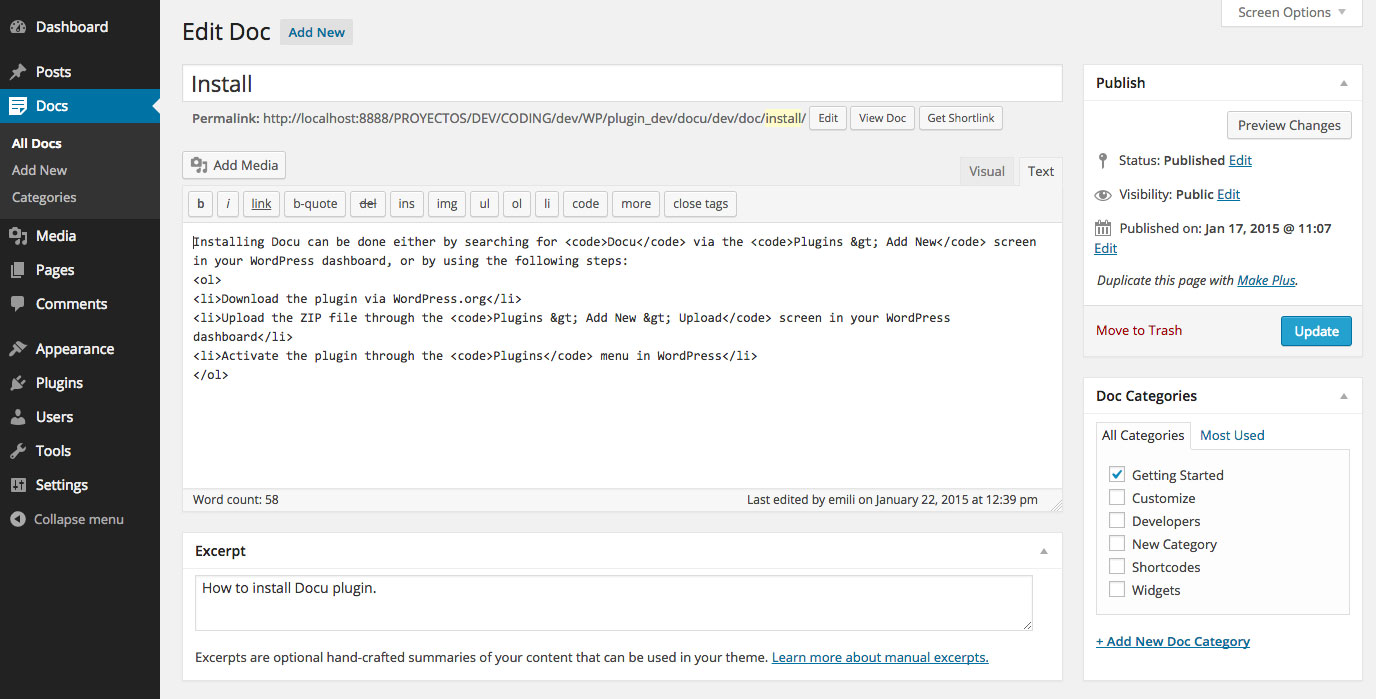The image size is (1376, 699).
Task: Switch to the Visual editor tab
Action: [x=986, y=171]
